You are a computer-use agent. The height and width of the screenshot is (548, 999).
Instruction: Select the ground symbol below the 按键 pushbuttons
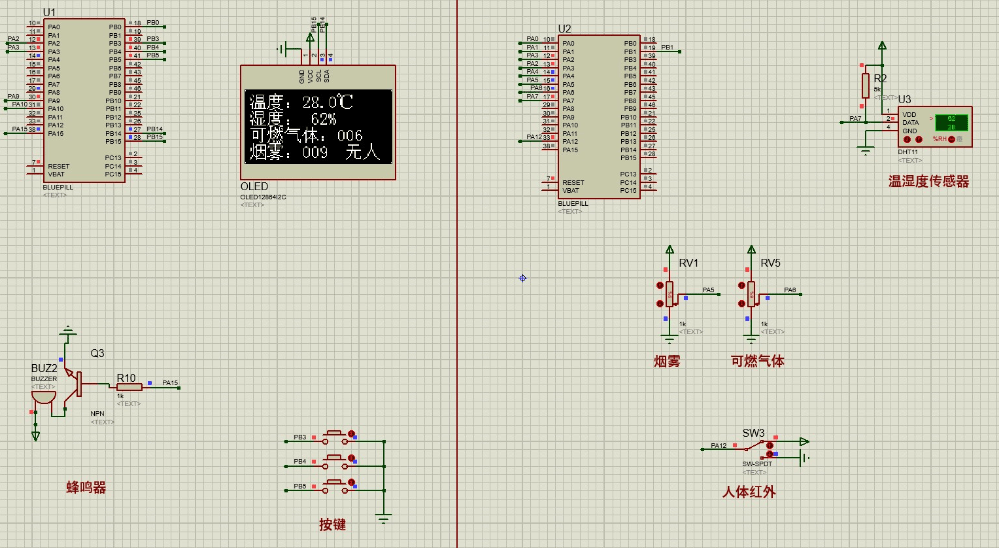[x=383, y=518]
